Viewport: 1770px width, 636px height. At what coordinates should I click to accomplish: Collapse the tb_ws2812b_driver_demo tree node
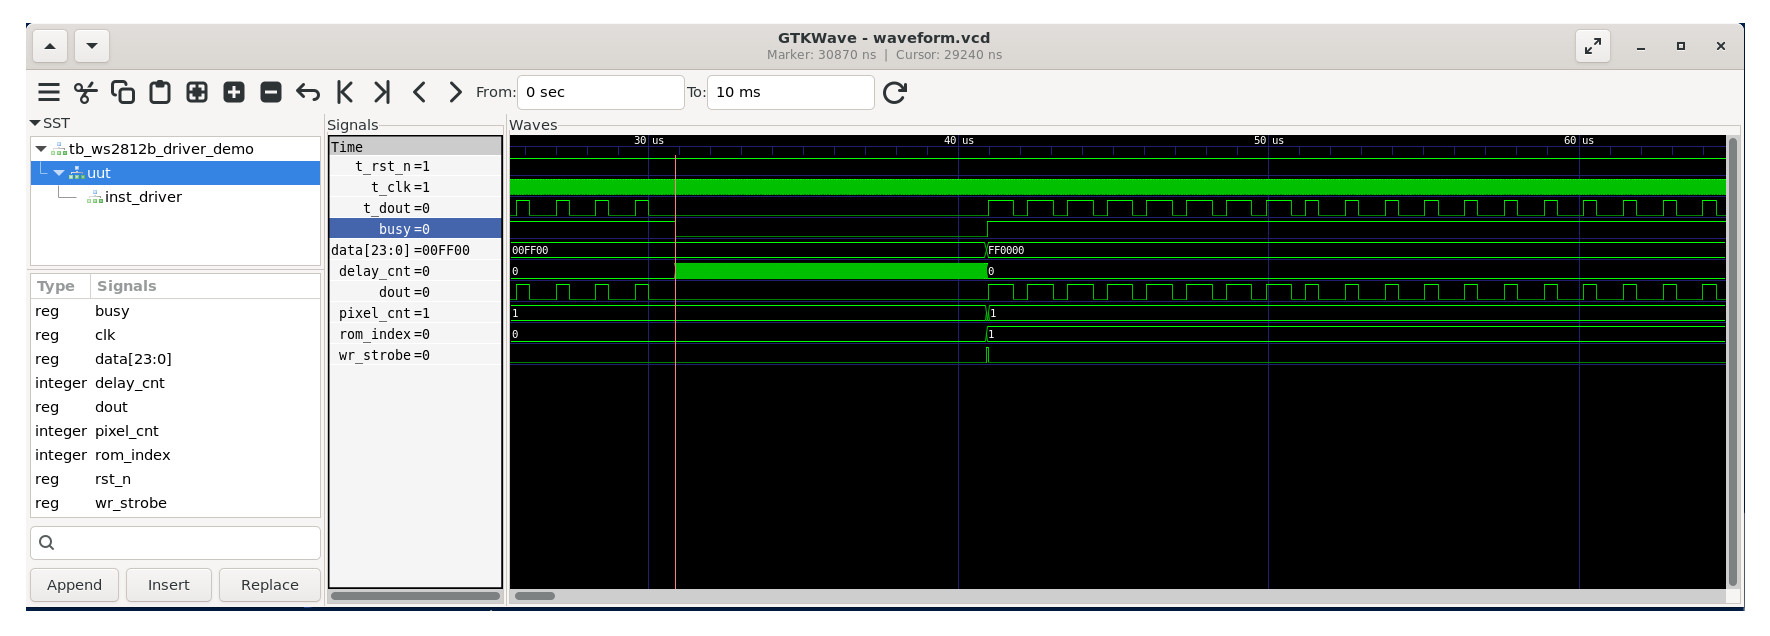[x=41, y=149]
